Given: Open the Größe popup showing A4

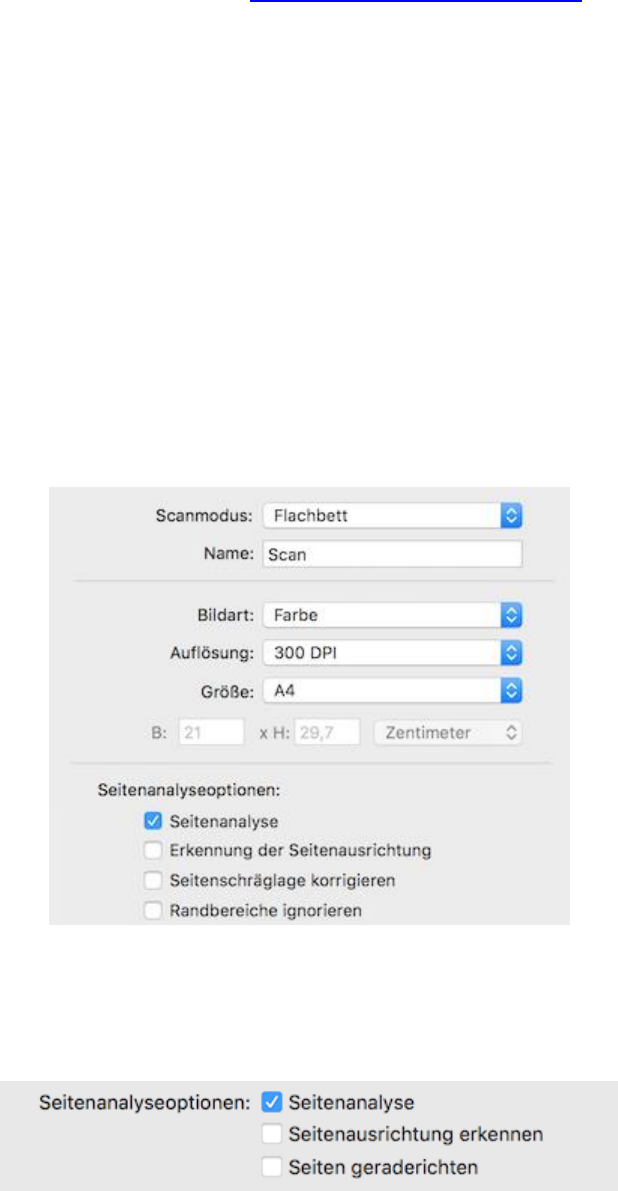Looking at the screenshot, I should pyautogui.click(x=393, y=692).
